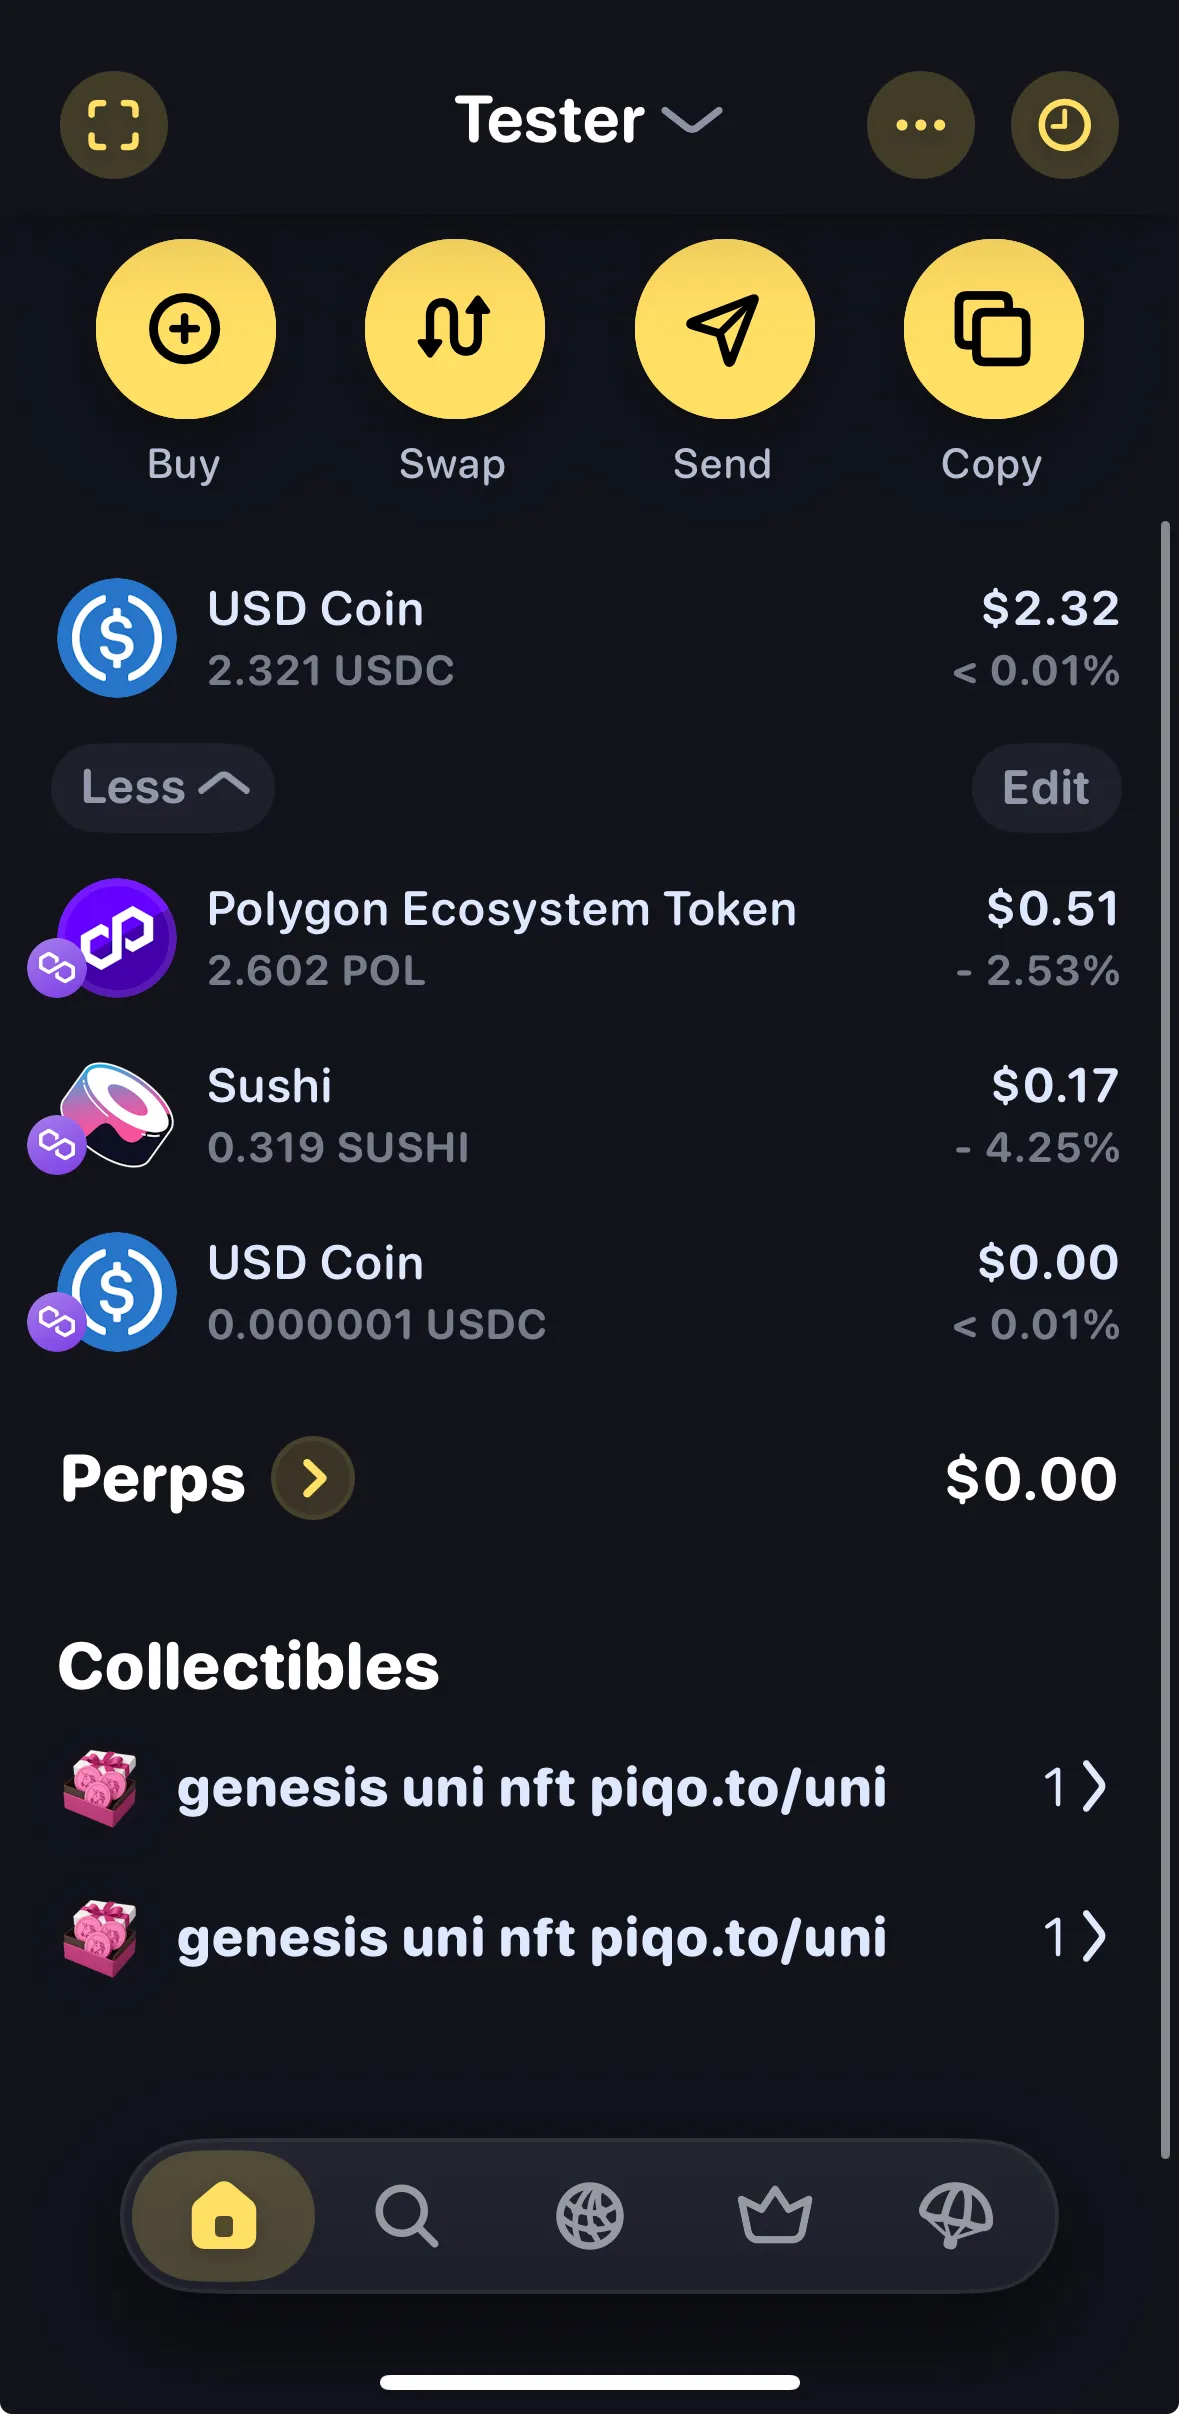This screenshot has height=2414, width=1179.
Task: Open the transaction history clock icon
Action: coord(1064,125)
